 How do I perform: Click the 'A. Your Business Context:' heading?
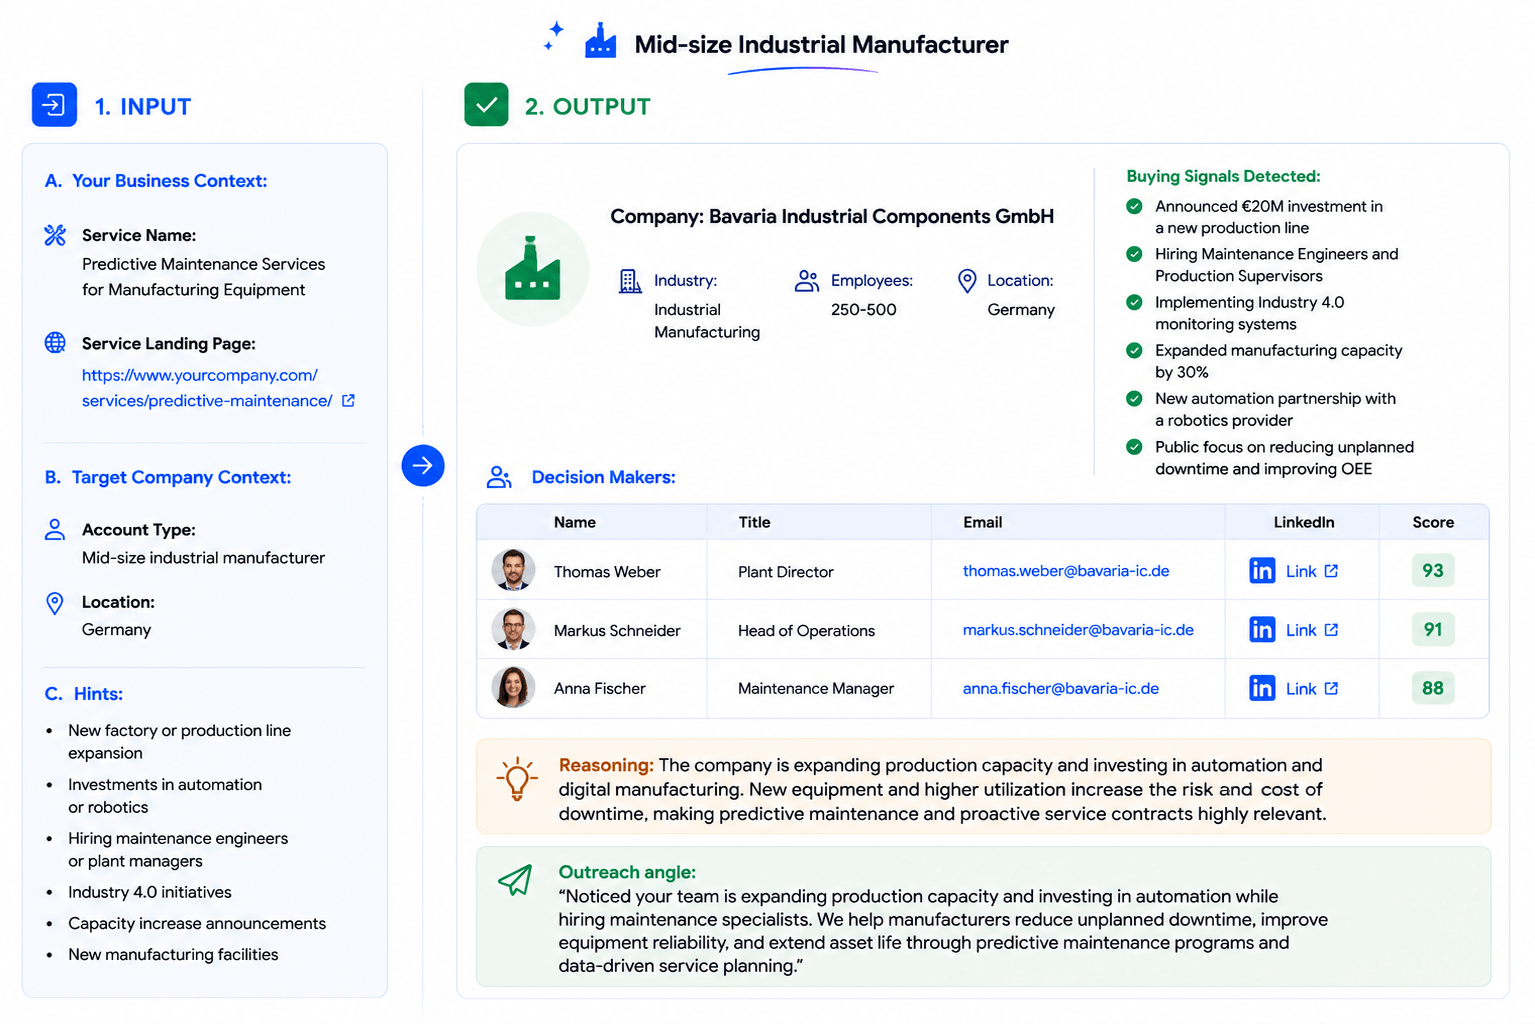(x=156, y=181)
